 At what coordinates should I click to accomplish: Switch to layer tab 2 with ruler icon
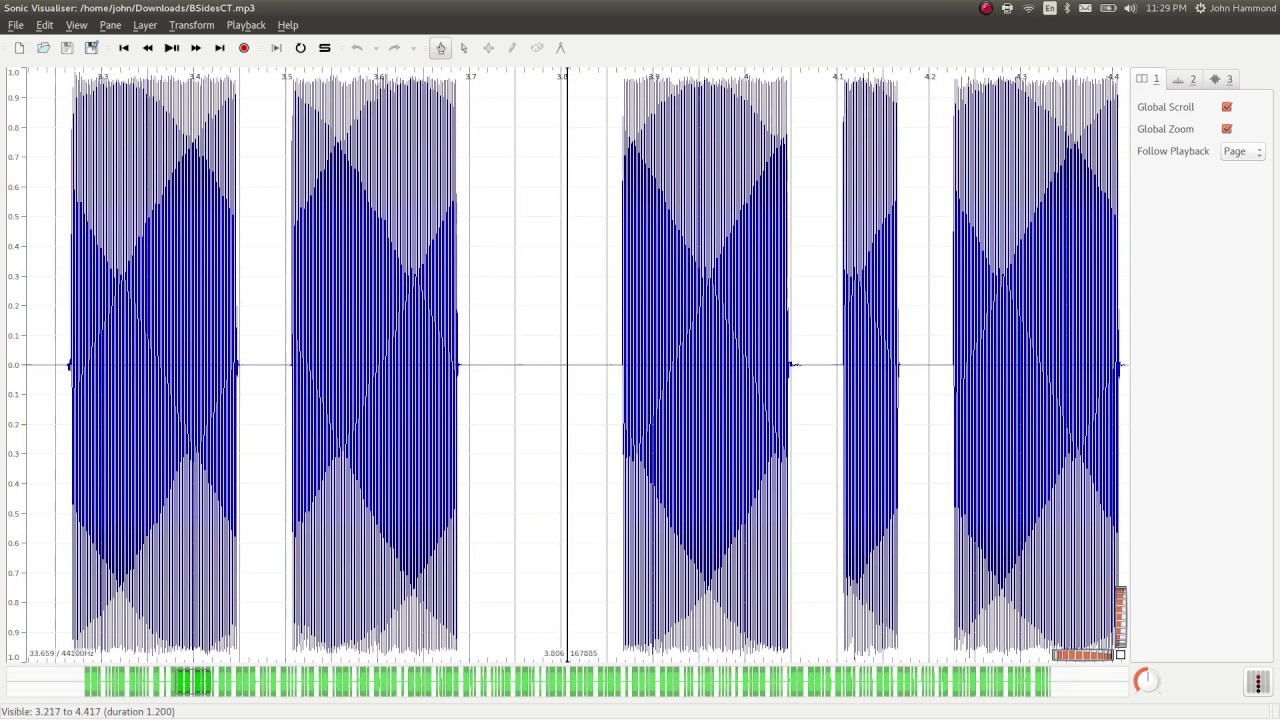pos(1184,79)
